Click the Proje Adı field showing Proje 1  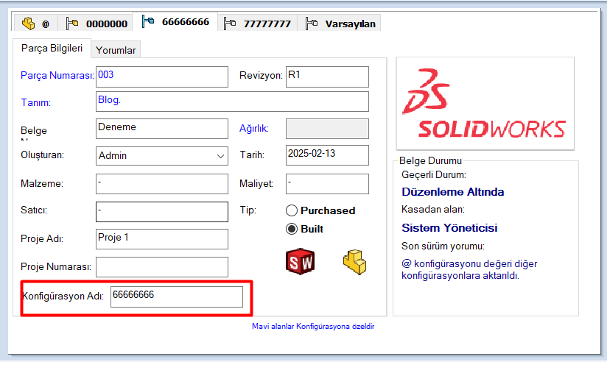click(x=162, y=239)
